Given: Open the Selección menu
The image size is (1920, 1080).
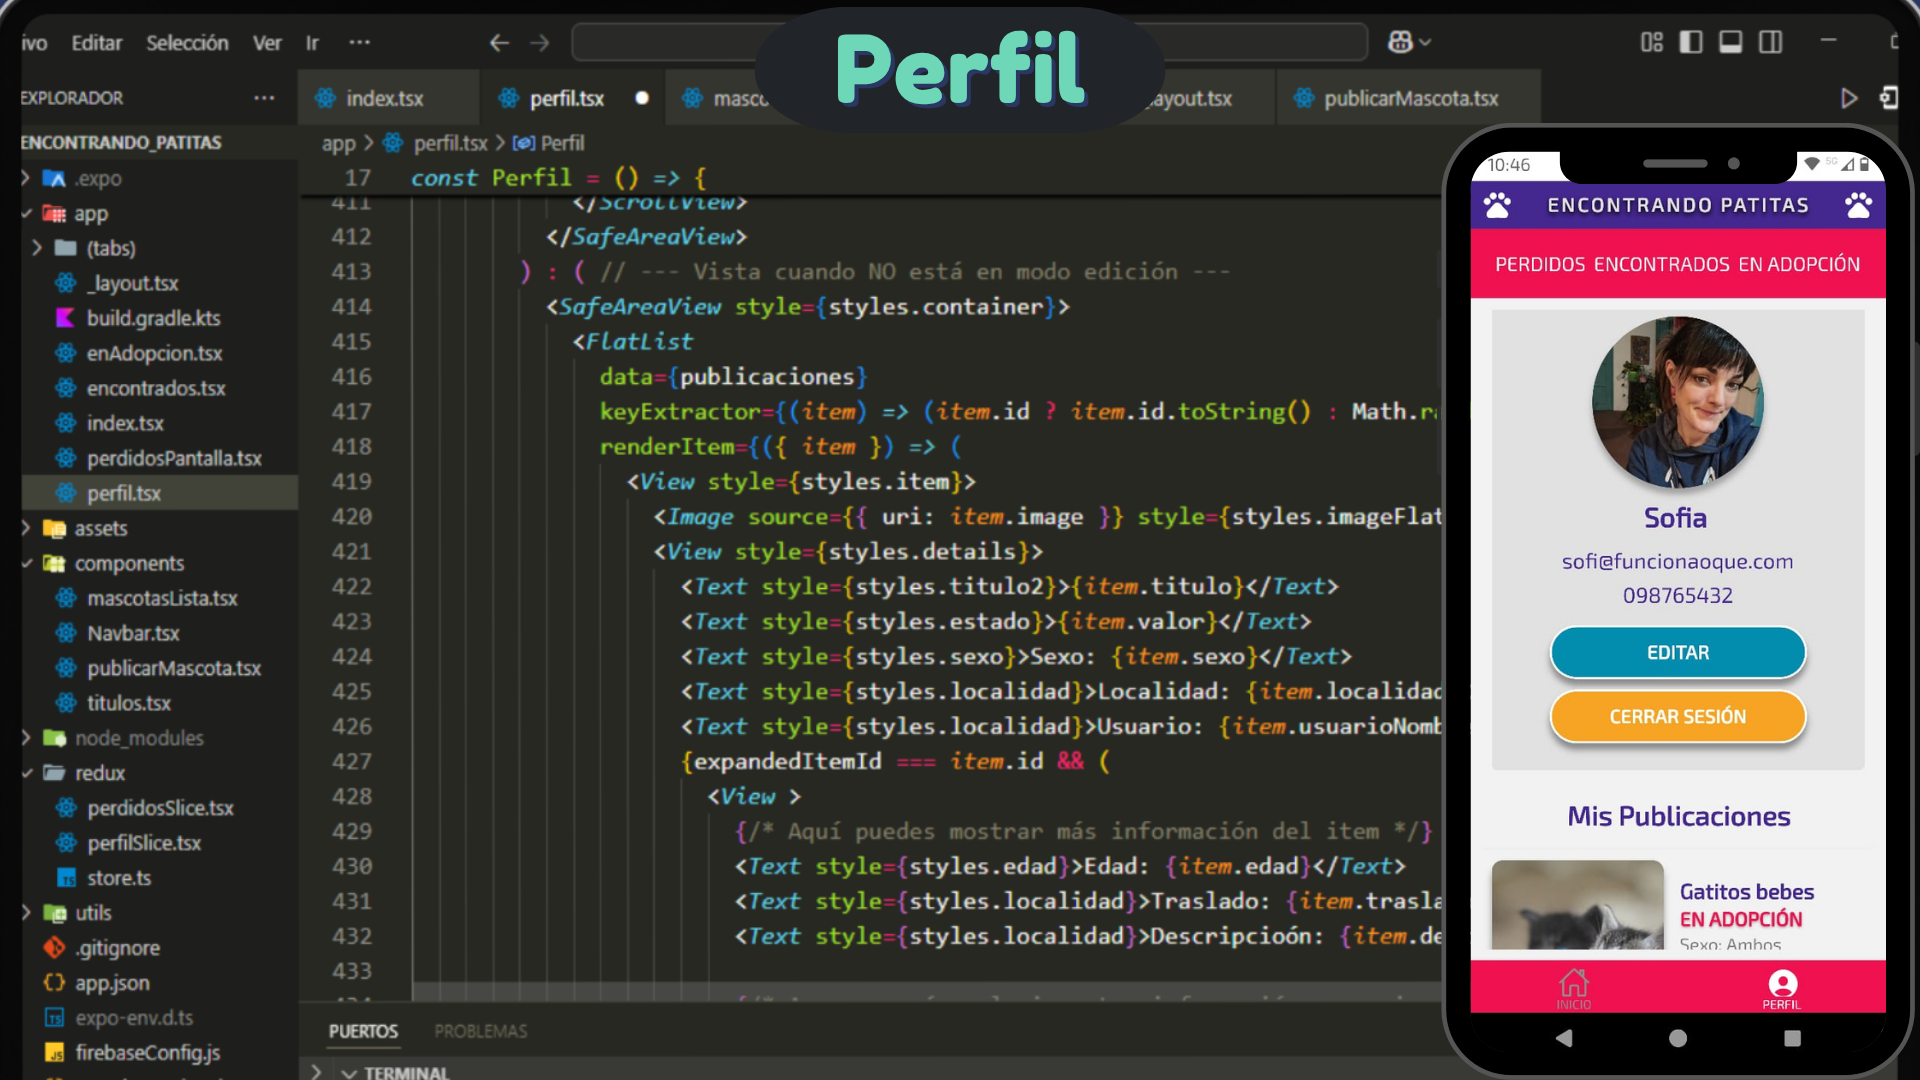Looking at the screenshot, I should pyautogui.click(x=187, y=43).
